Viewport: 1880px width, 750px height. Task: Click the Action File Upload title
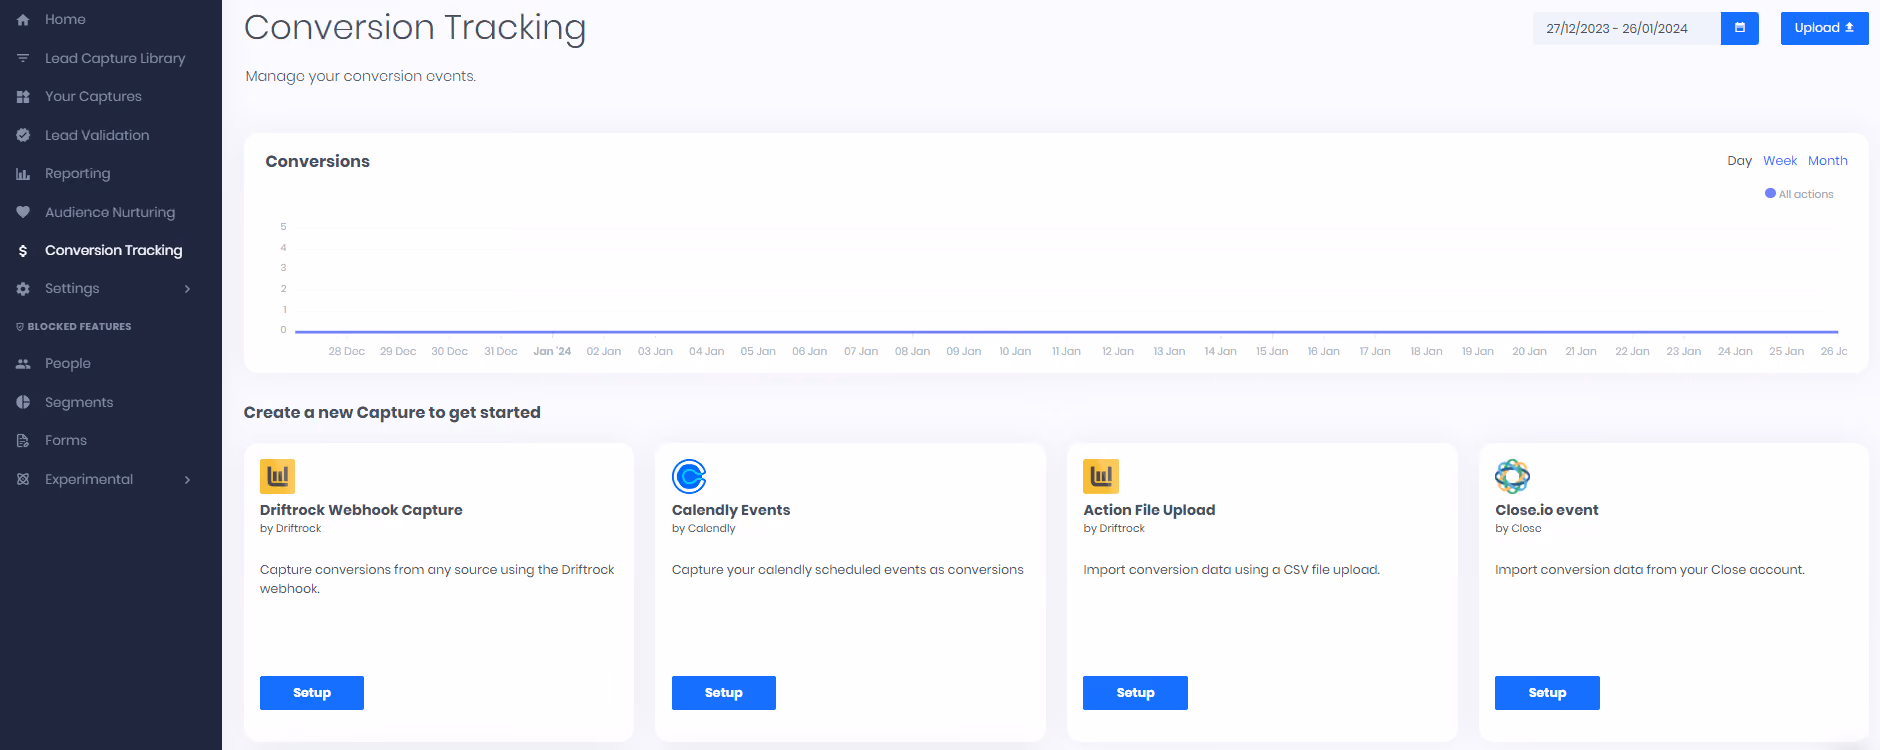click(x=1149, y=510)
